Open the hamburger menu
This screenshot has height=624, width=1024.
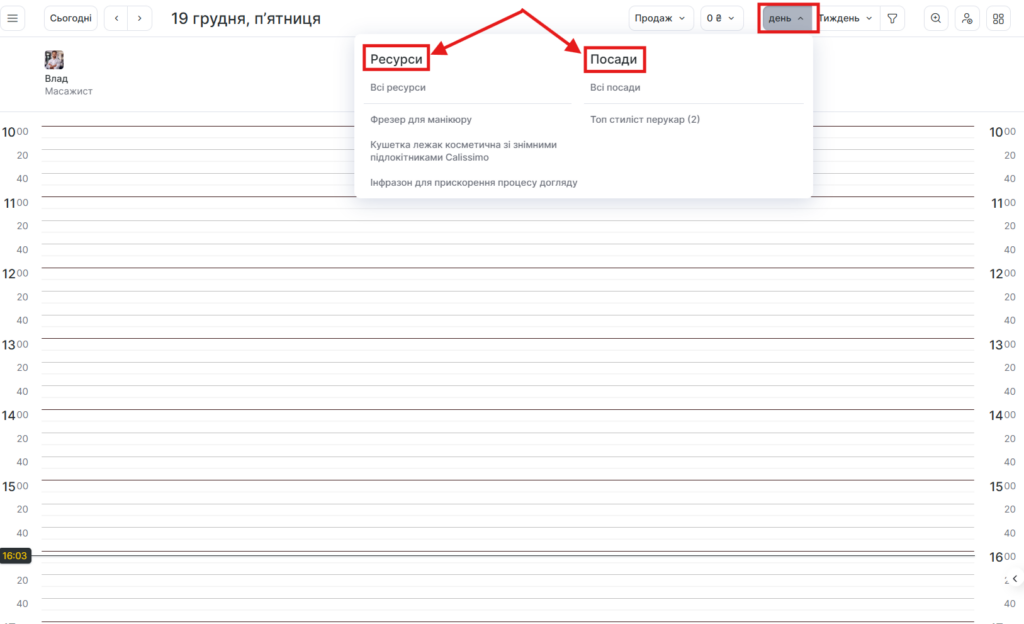pyautogui.click(x=13, y=18)
